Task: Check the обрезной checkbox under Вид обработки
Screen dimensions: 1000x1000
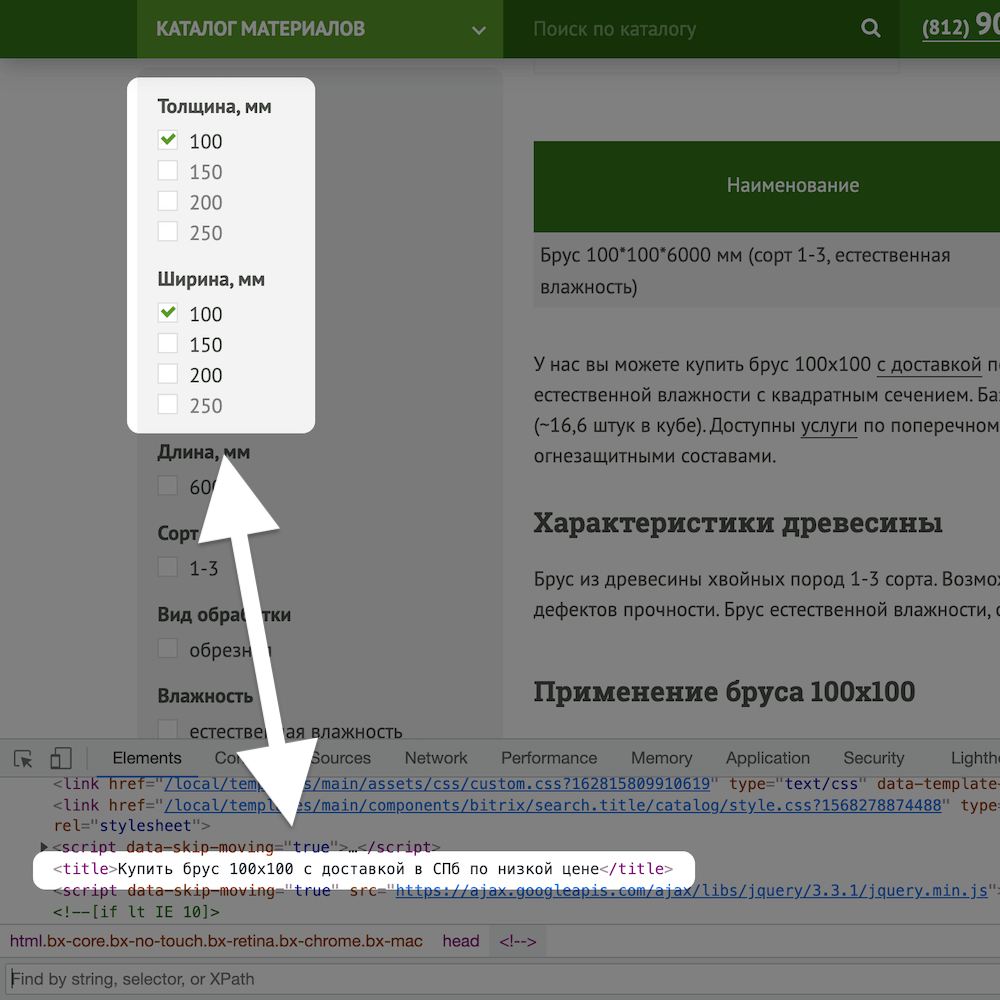Action: coord(168,649)
